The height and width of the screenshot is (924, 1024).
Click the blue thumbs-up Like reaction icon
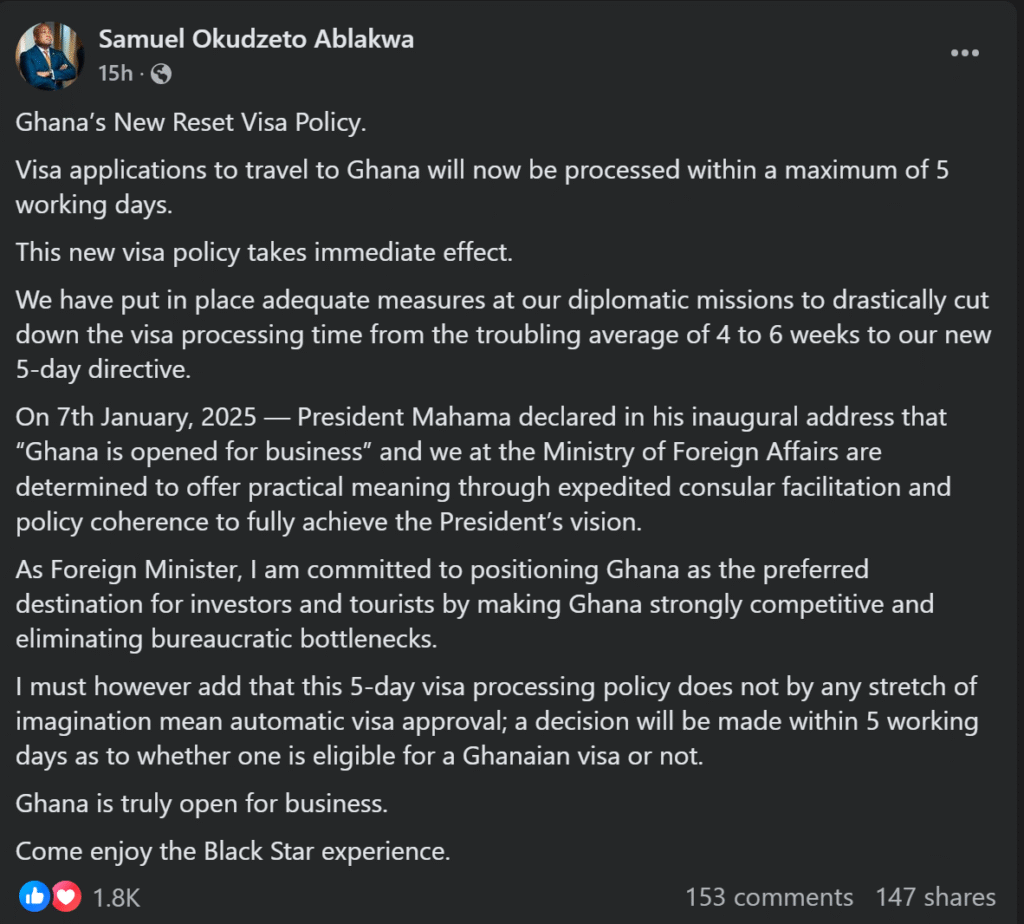pos(33,897)
